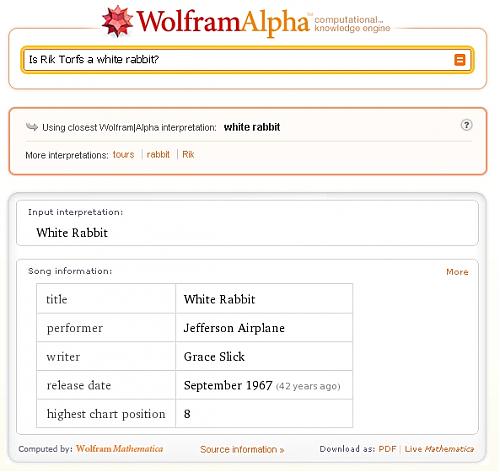
Task: Click the WolframAlpha star logo icon
Action: tap(117, 21)
